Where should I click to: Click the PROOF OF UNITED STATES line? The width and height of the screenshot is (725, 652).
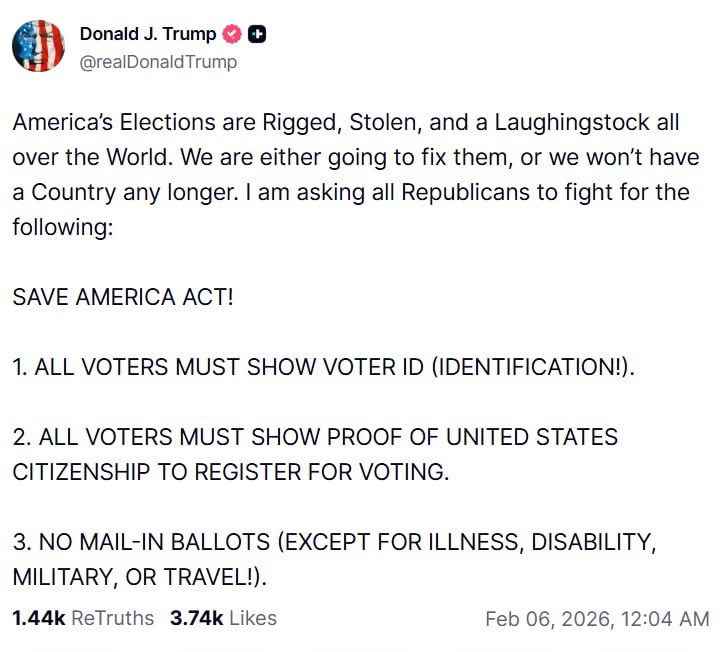point(315,437)
